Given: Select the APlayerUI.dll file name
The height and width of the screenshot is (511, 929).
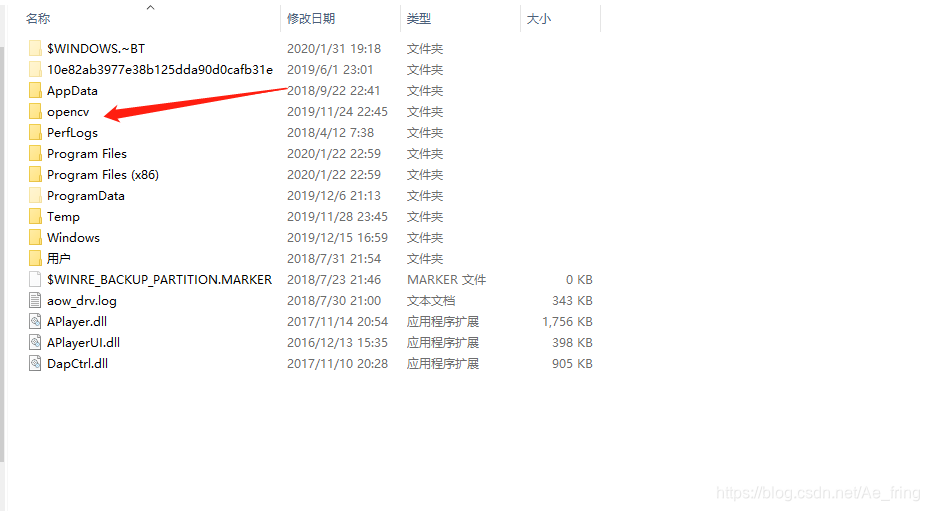Looking at the screenshot, I should [x=84, y=343].
